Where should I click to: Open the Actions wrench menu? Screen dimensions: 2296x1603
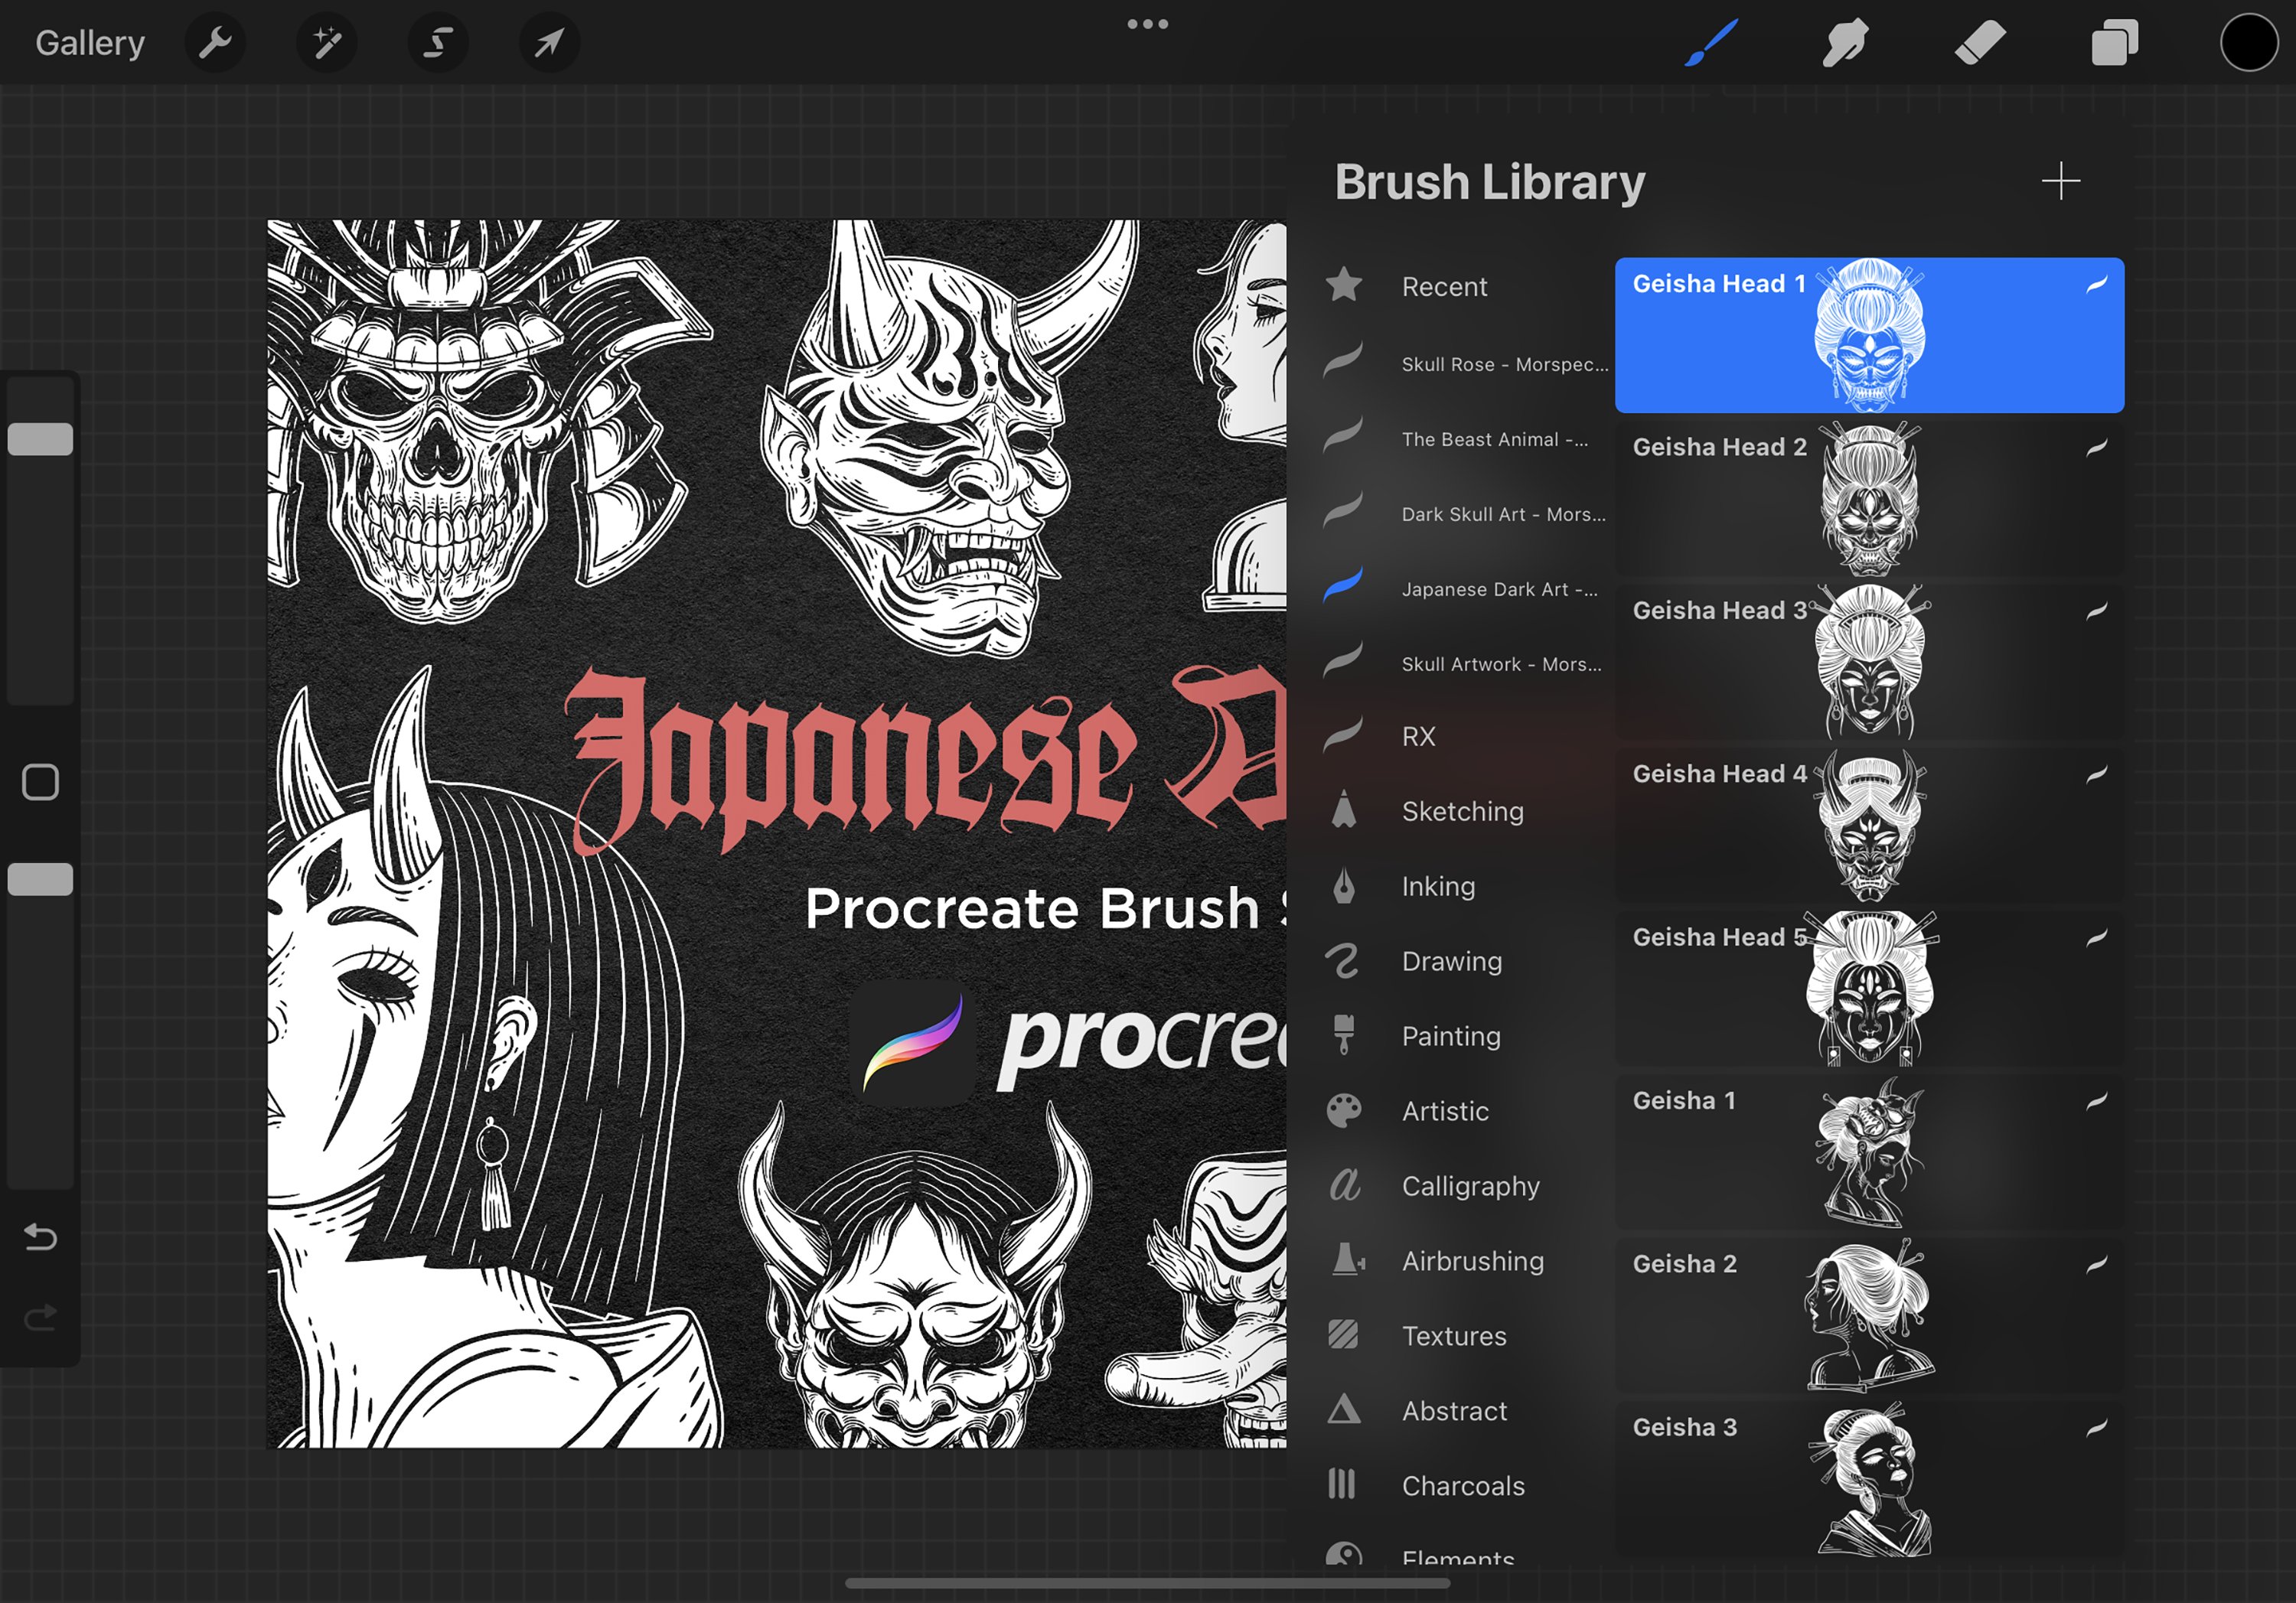point(215,43)
